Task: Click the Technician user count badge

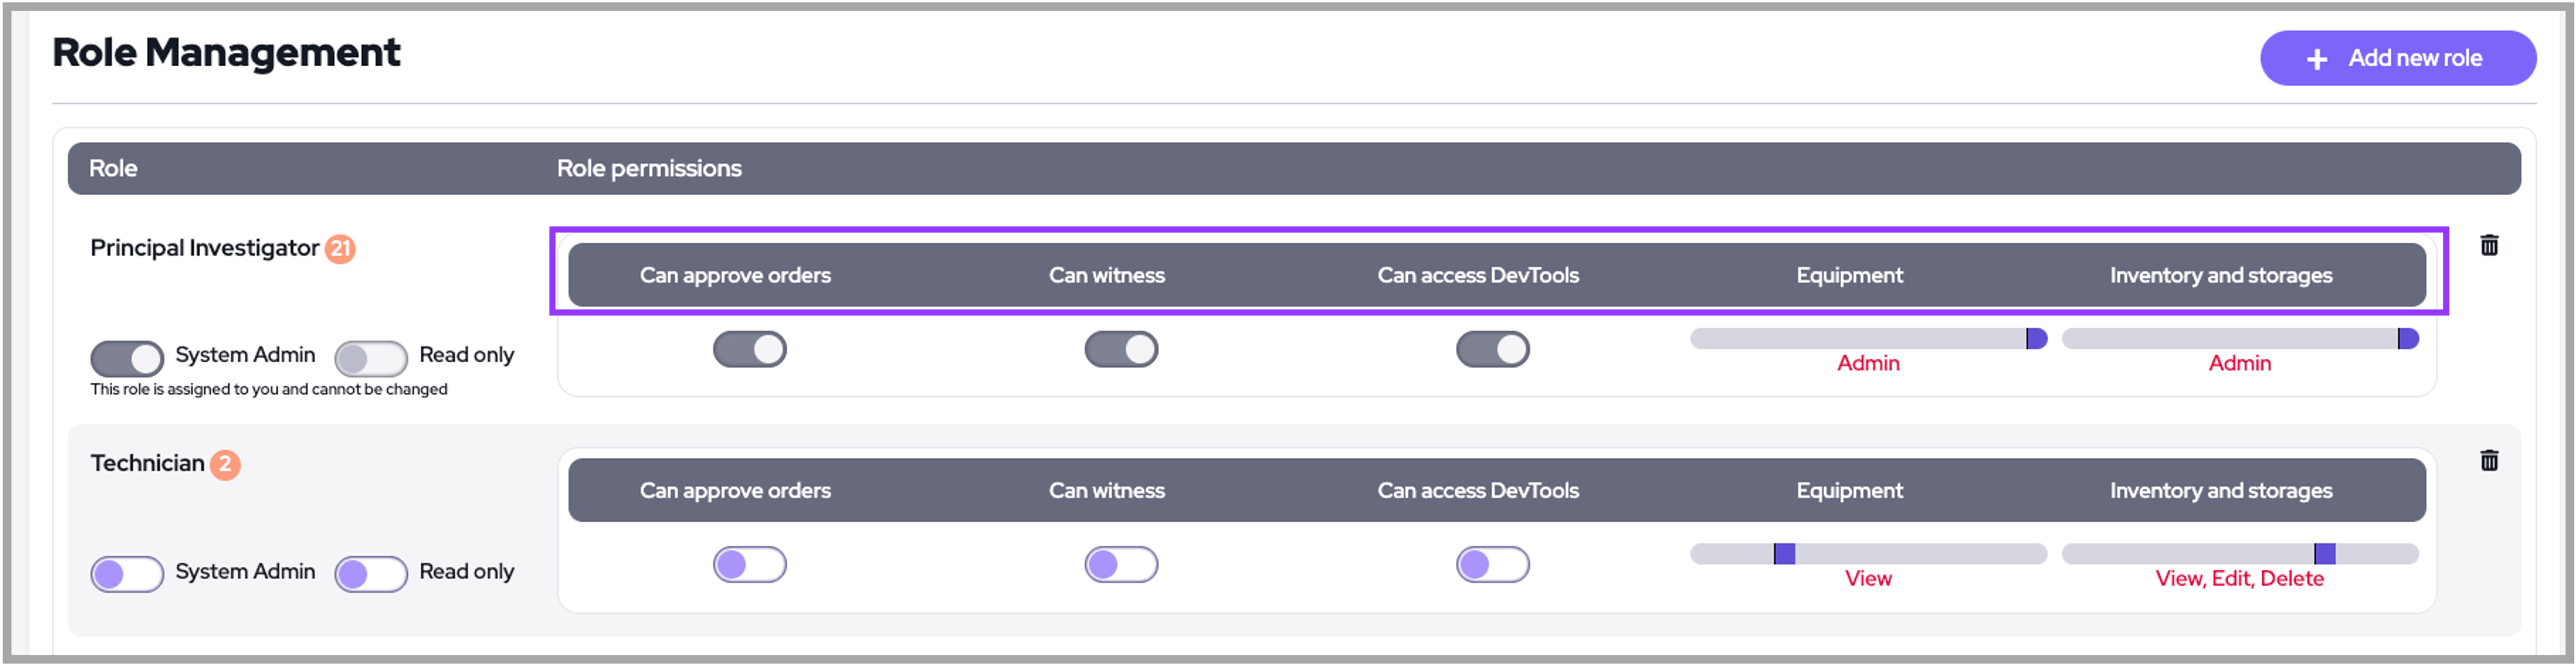Action: click(x=225, y=464)
